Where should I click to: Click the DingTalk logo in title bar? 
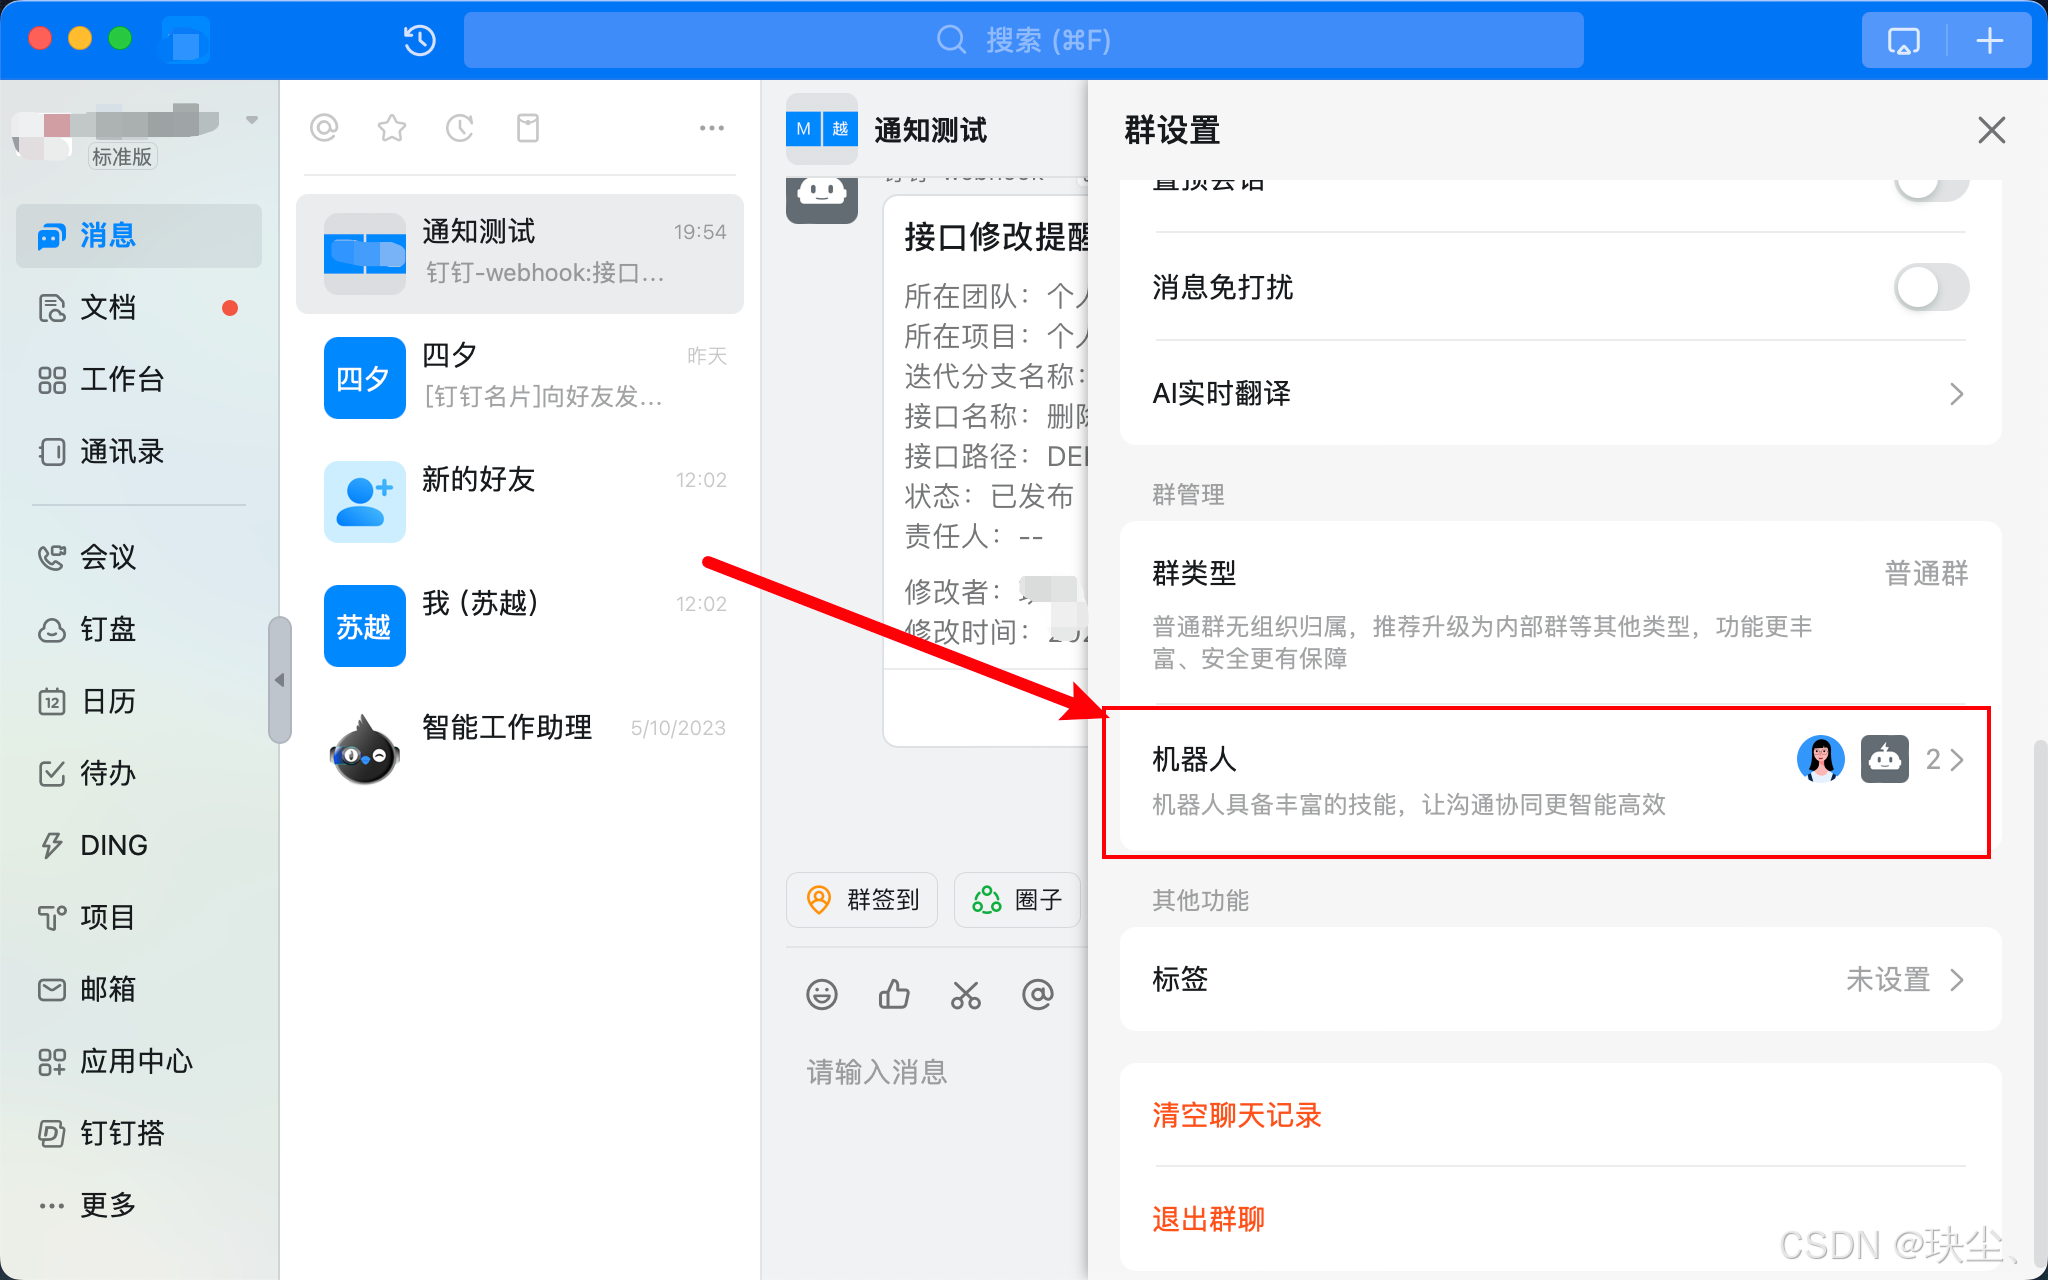coord(185,41)
